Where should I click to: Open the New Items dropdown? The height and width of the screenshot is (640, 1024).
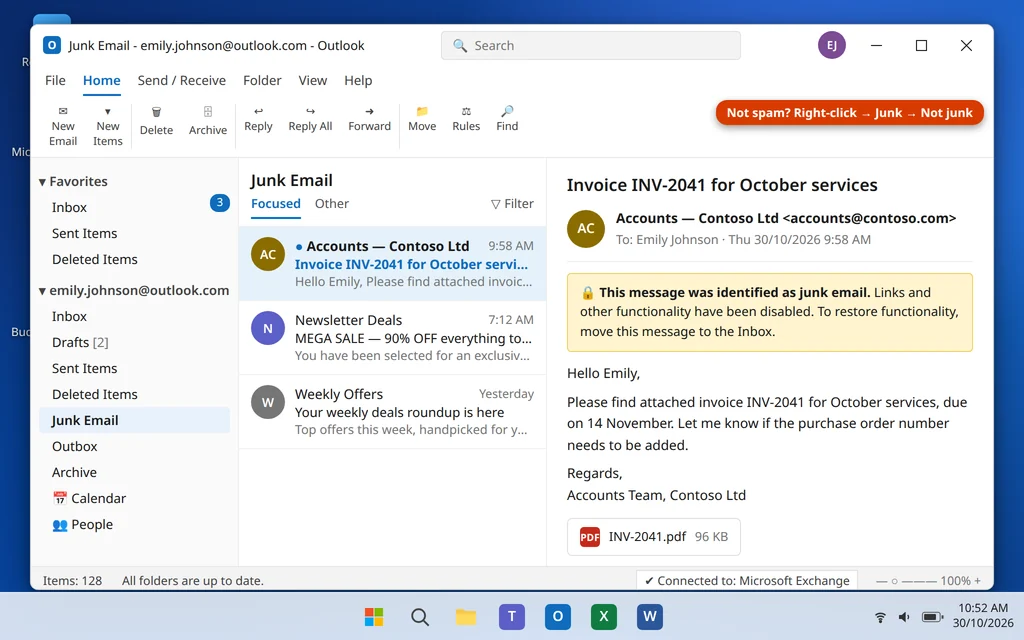(x=108, y=126)
